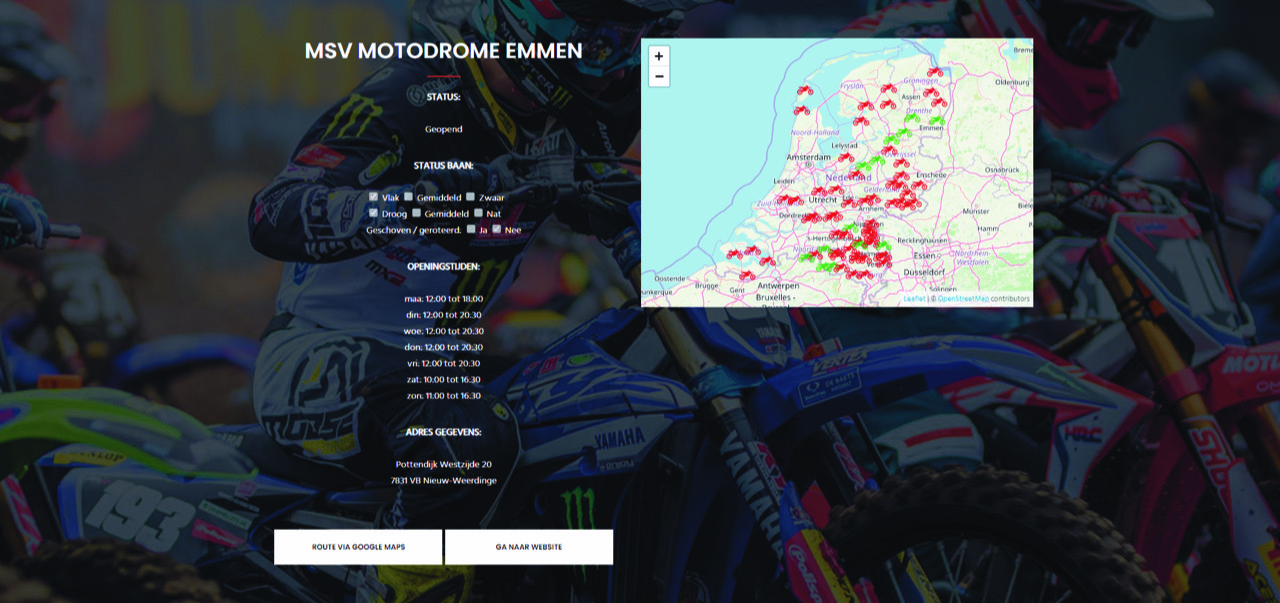Uncheck the Vlak checkbox
The width and height of the screenshot is (1280, 603).
pos(374,197)
